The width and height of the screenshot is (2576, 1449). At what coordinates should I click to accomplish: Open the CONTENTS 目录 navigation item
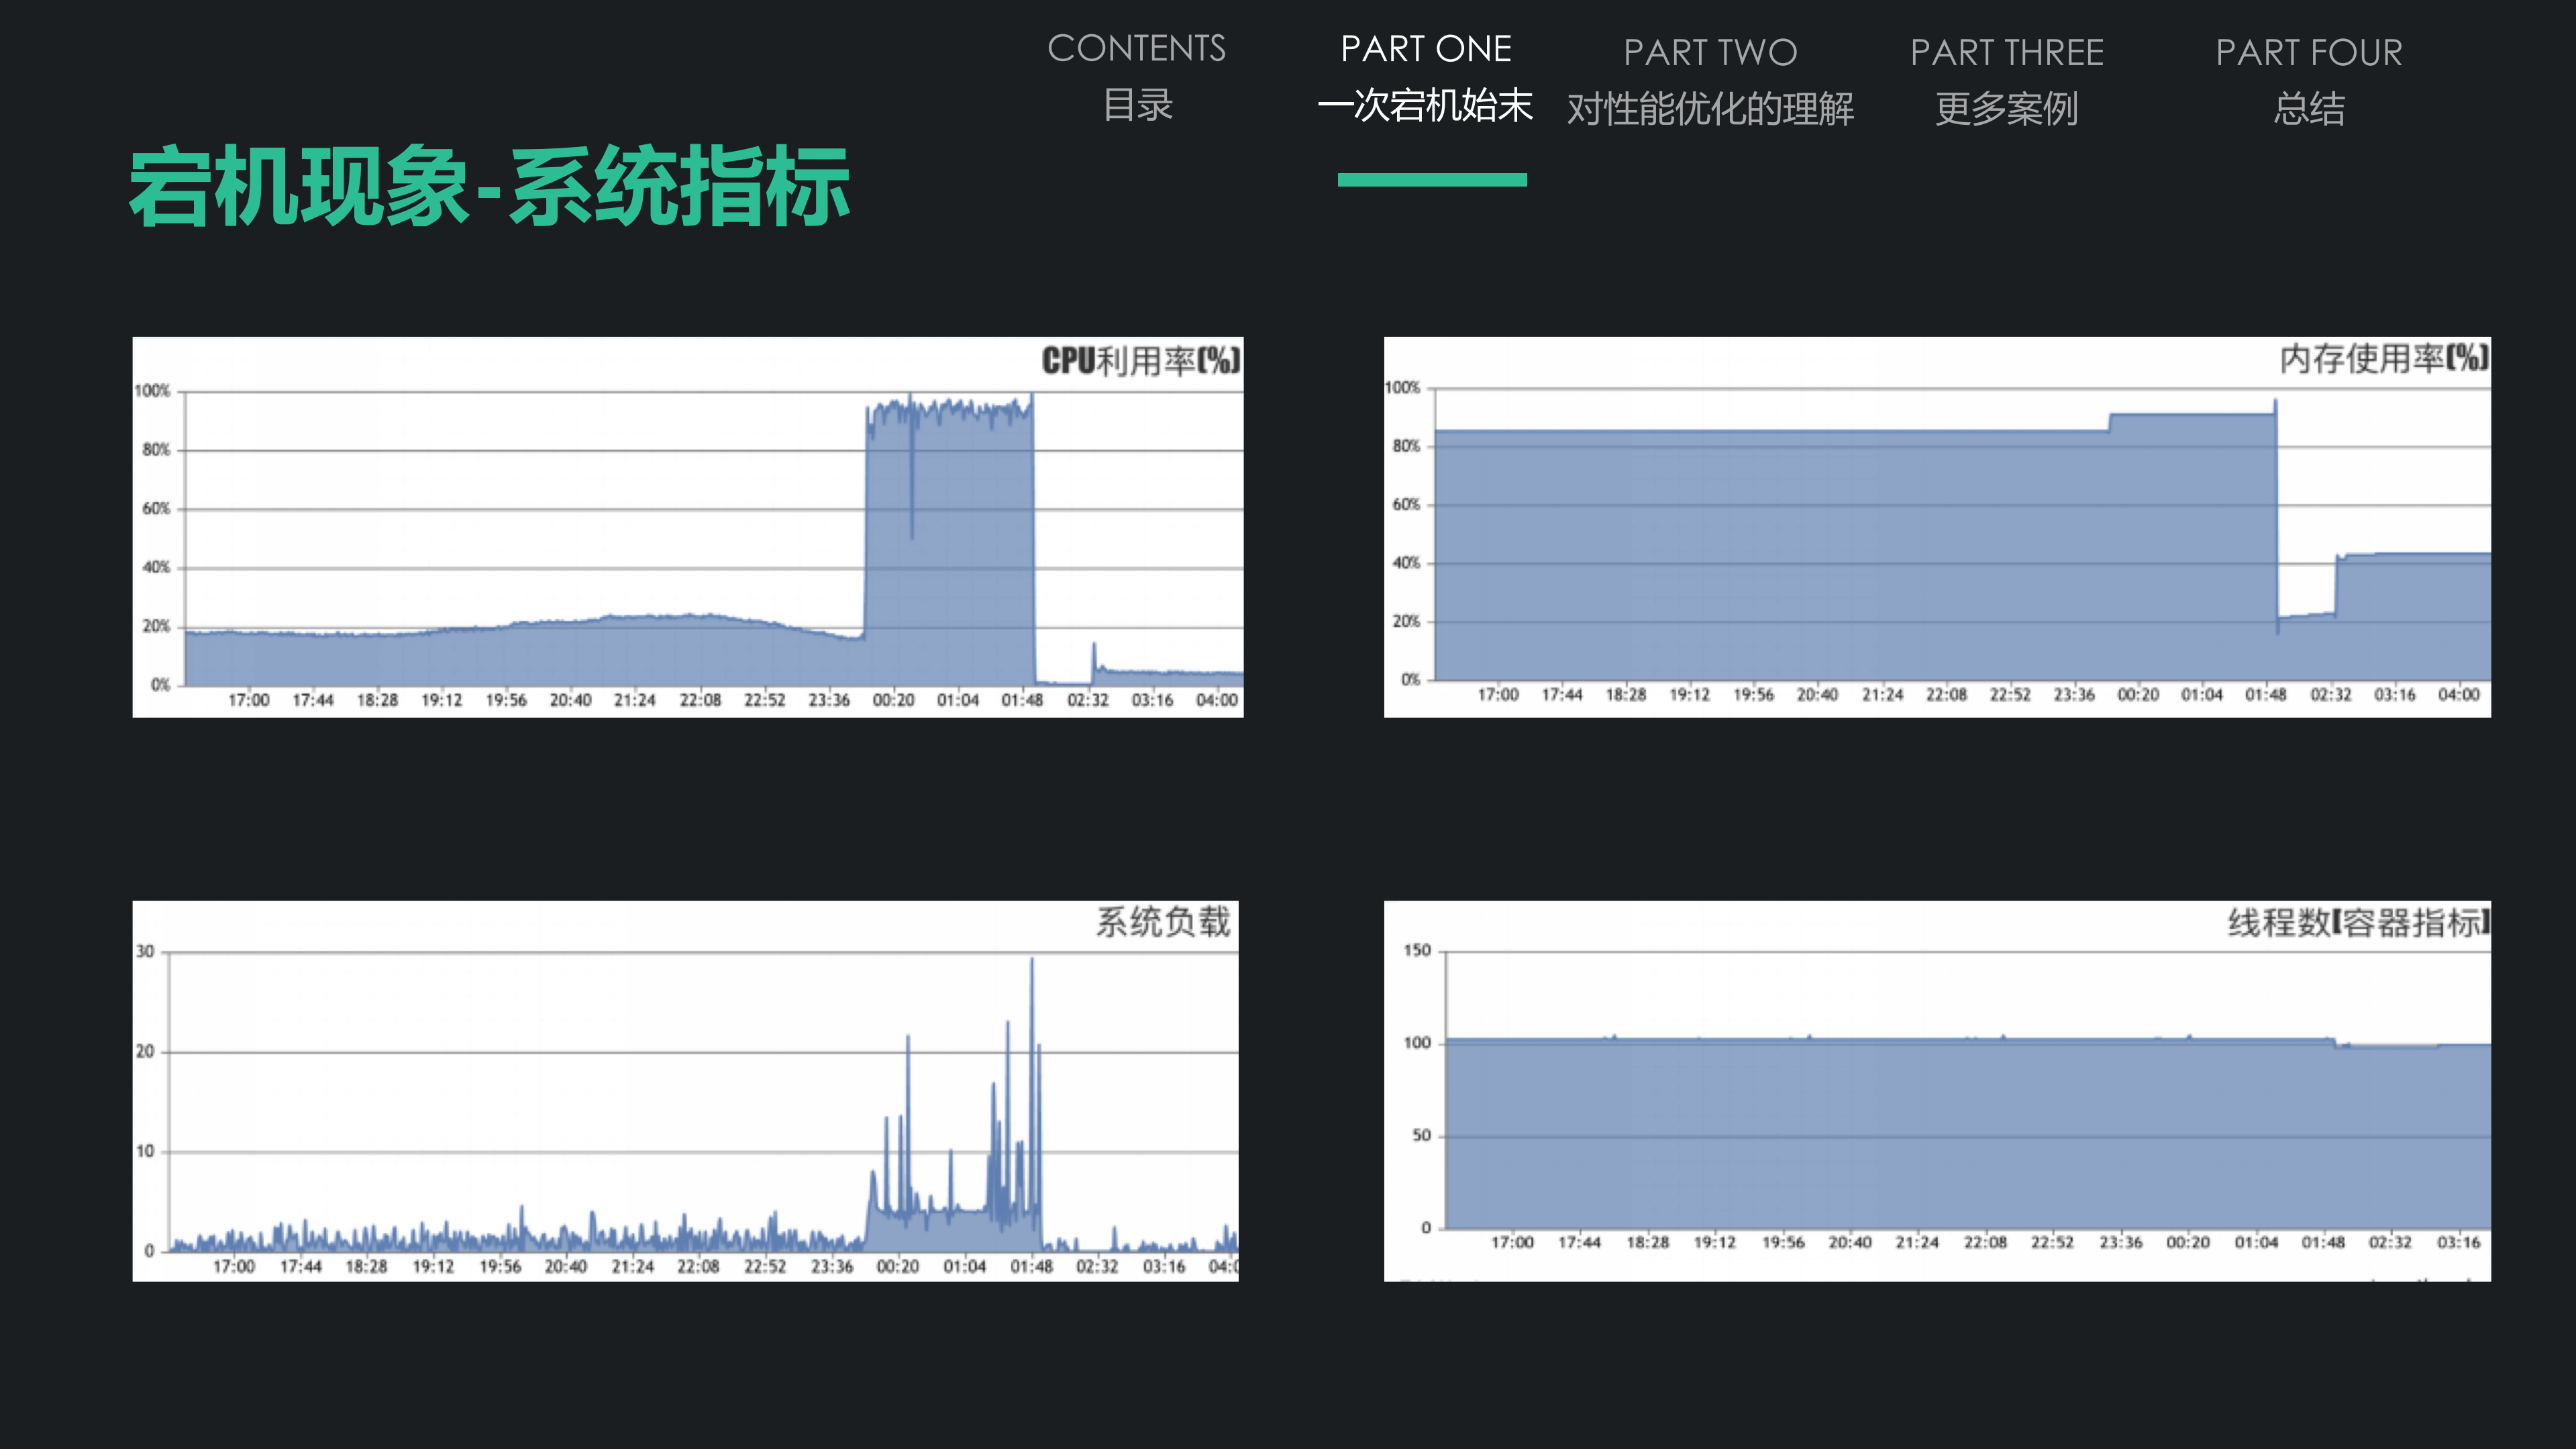pos(1138,75)
